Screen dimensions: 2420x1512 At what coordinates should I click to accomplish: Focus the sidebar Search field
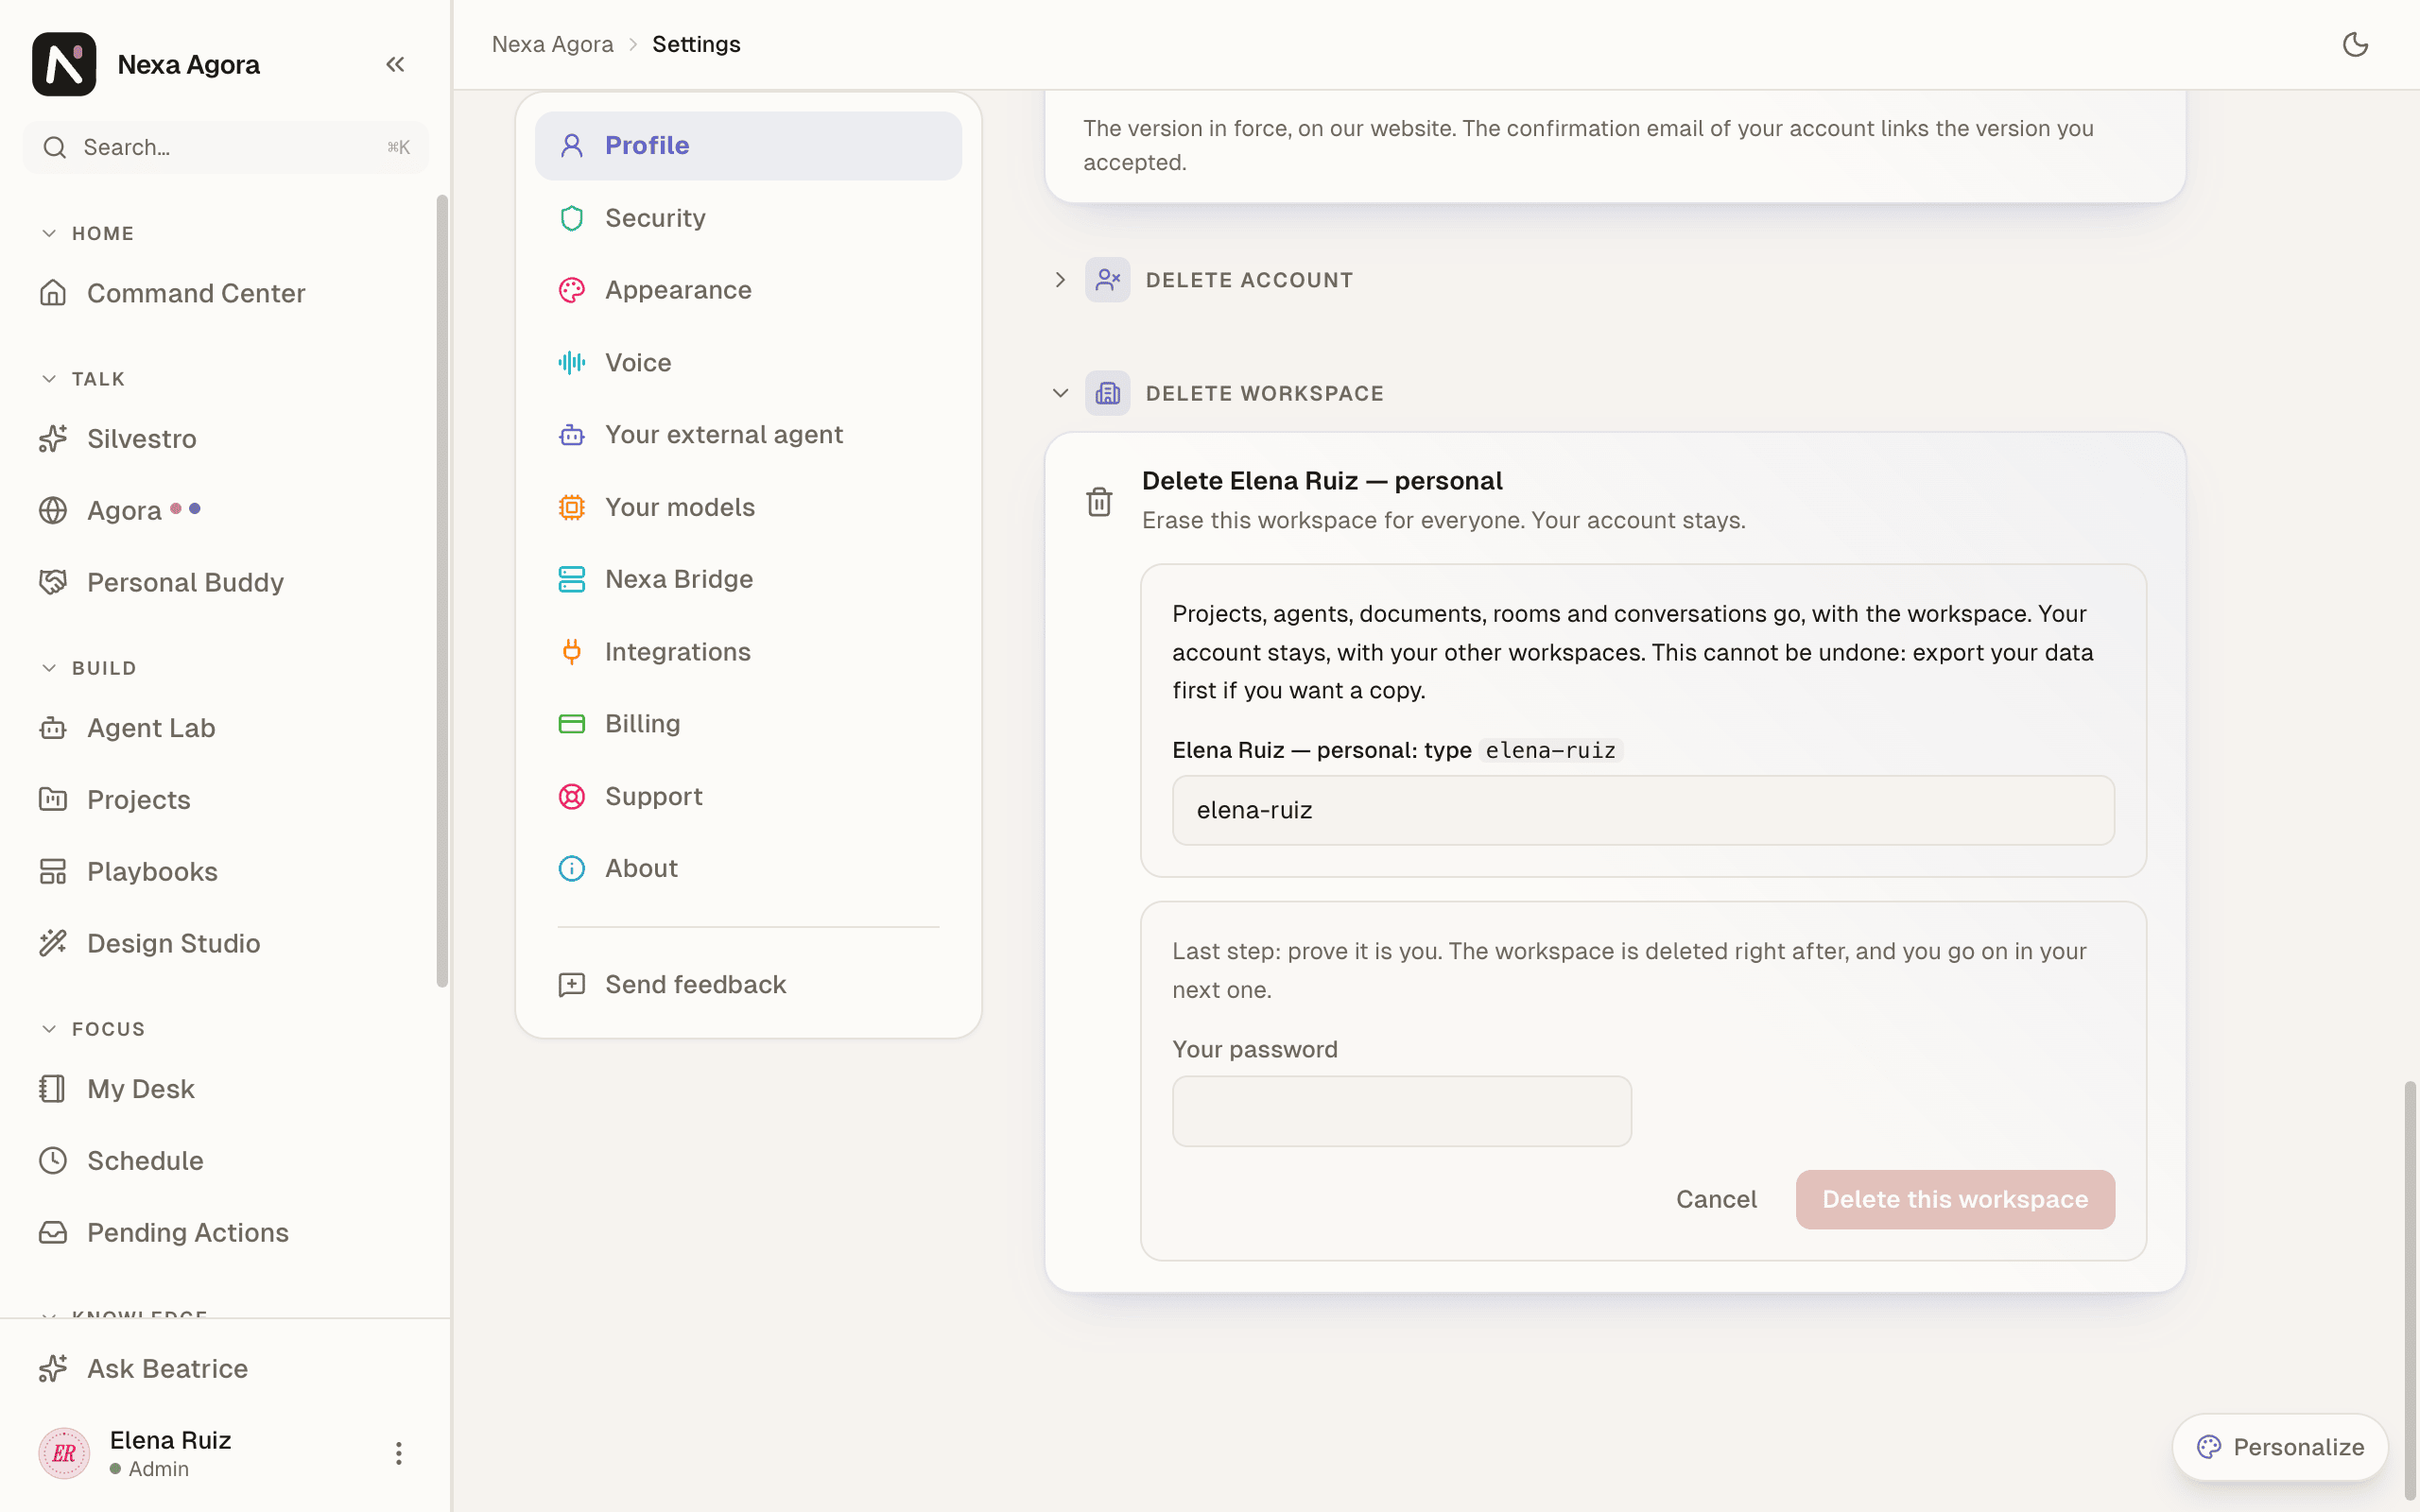tap(226, 148)
